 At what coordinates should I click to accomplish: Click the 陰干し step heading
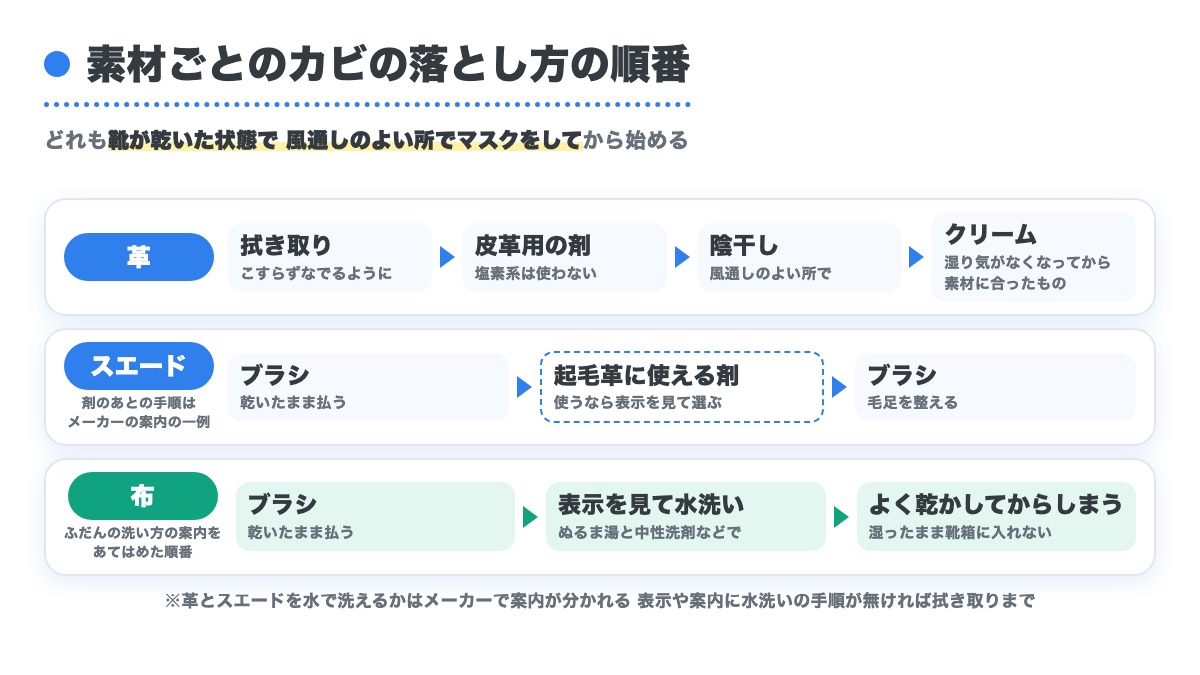tap(744, 245)
